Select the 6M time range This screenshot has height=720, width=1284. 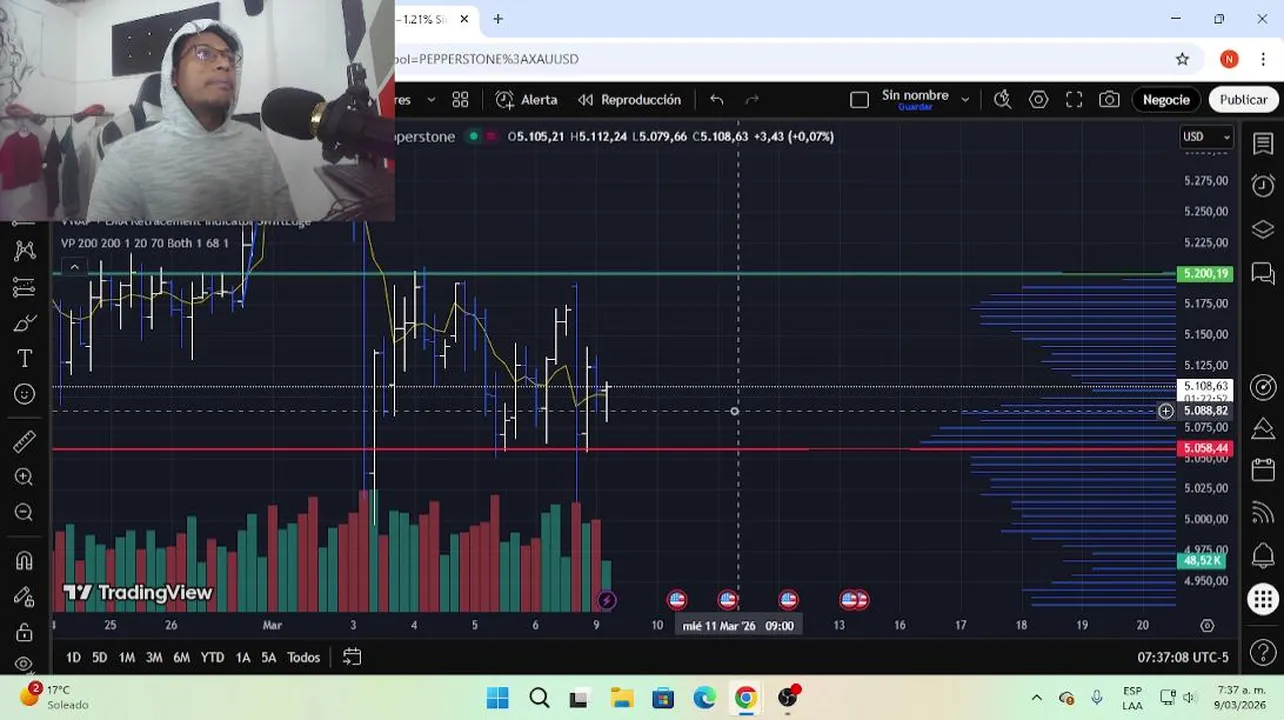tap(181, 657)
